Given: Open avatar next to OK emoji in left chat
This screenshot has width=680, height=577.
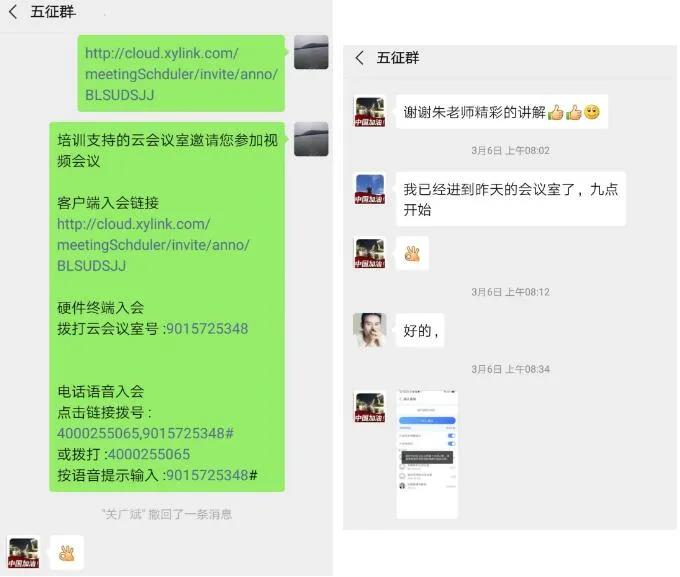Looking at the screenshot, I should point(24,553).
